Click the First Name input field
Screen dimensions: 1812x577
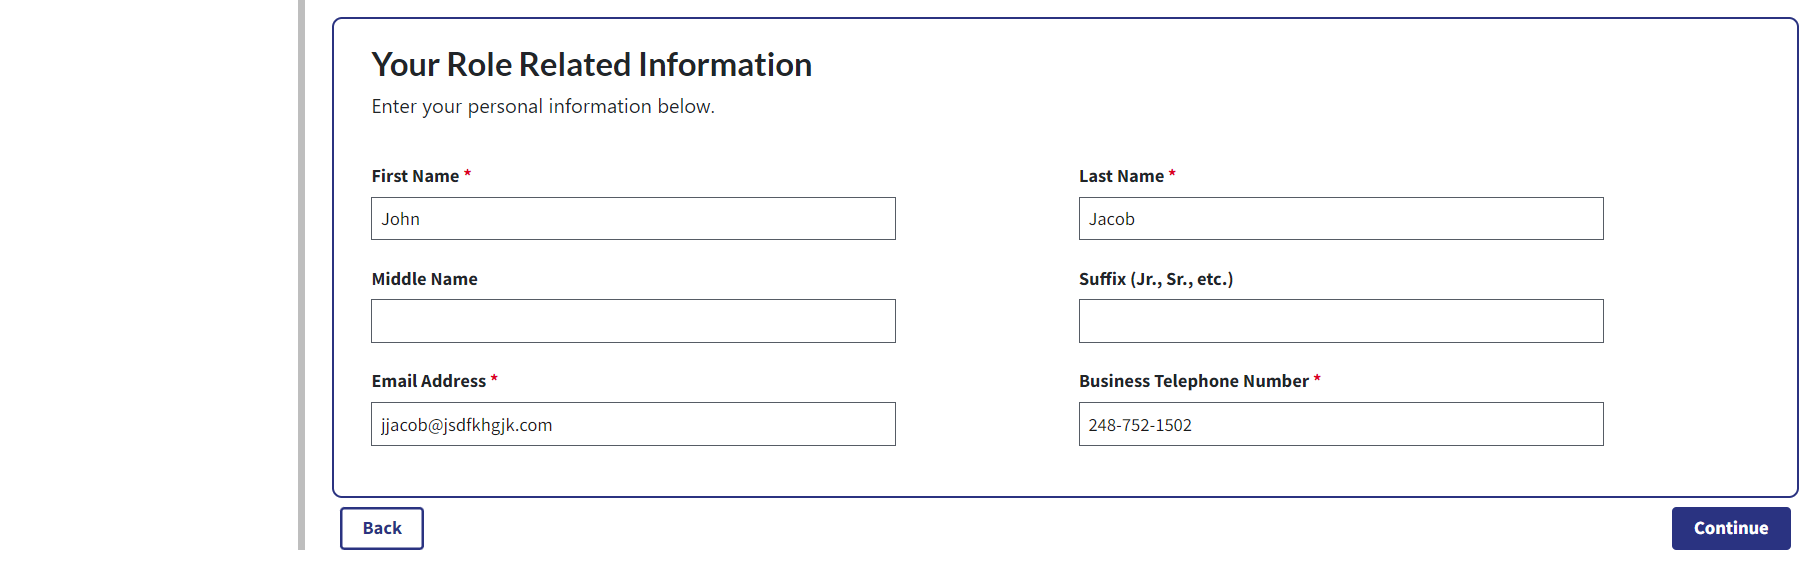(x=633, y=219)
